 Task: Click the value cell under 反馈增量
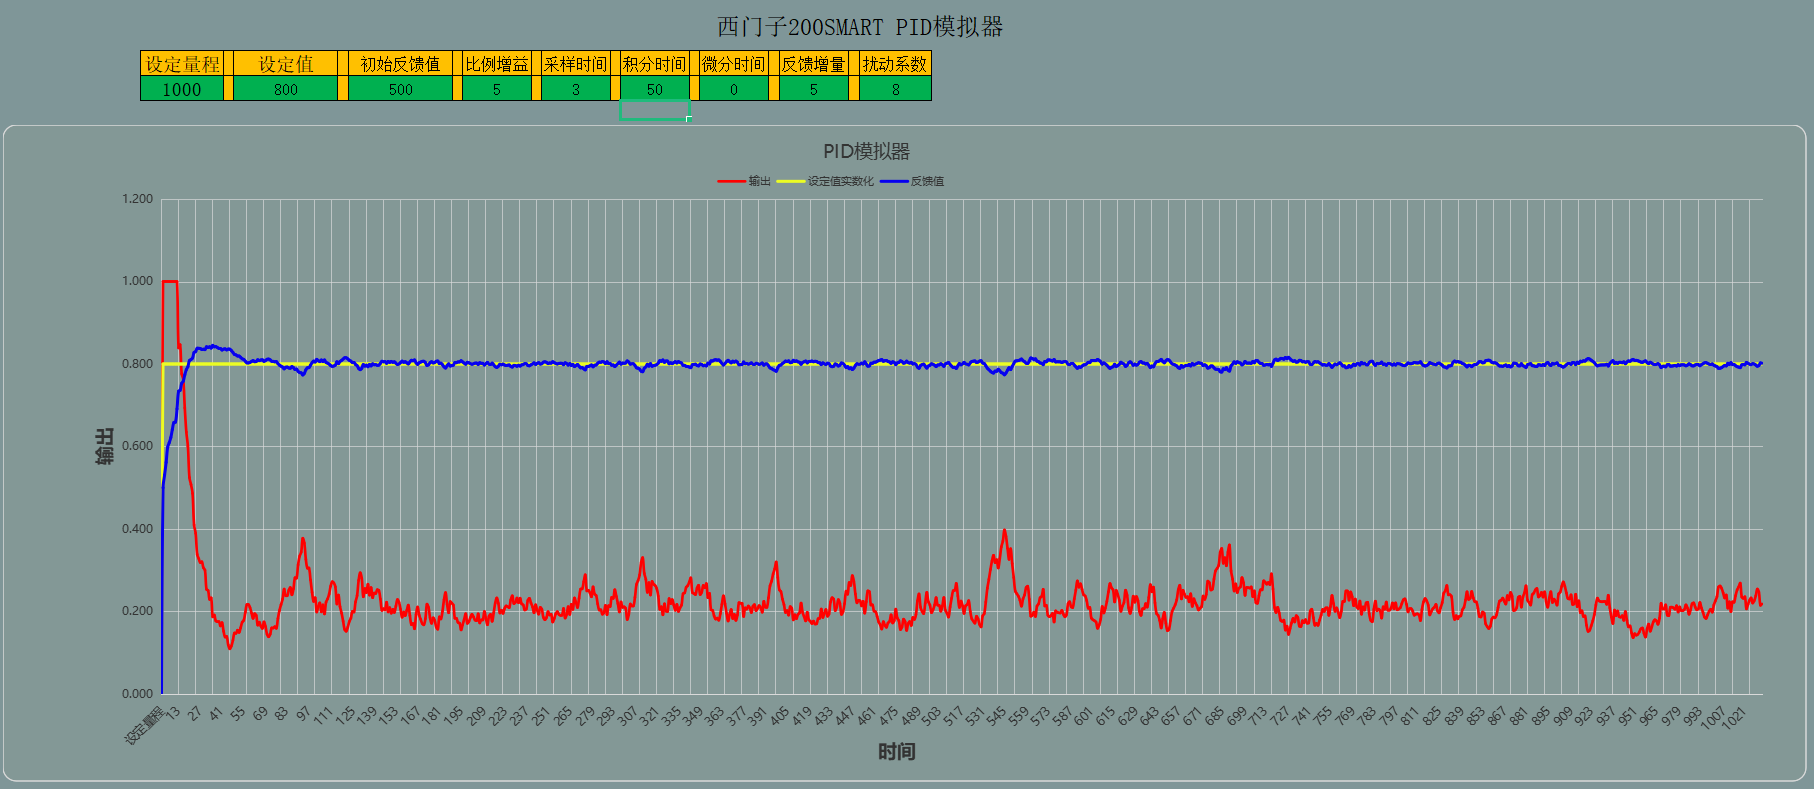(x=813, y=89)
